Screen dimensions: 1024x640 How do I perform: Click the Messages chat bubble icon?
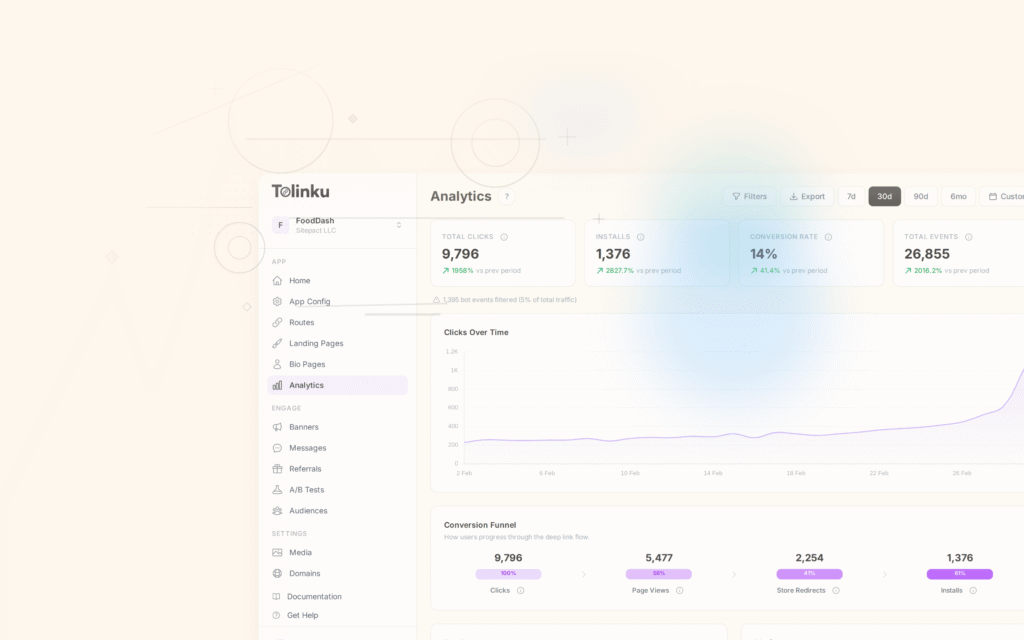coord(277,448)
